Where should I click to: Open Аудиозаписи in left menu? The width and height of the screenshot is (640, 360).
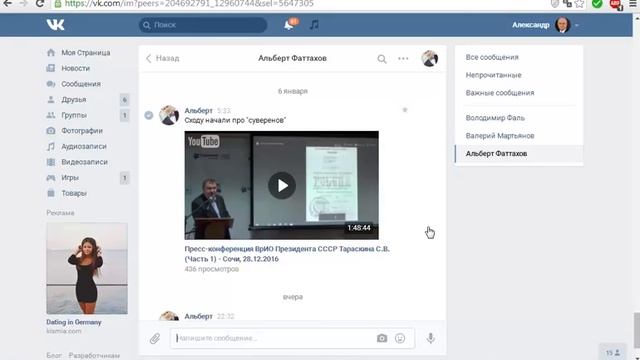84,146
